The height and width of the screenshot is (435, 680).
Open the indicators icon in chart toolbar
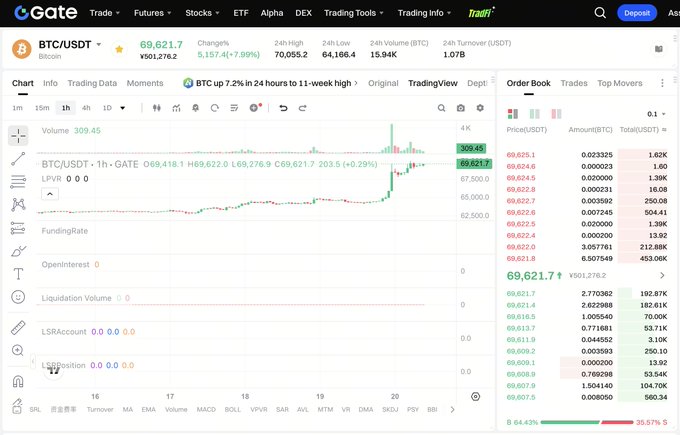(x=176, y=108)
